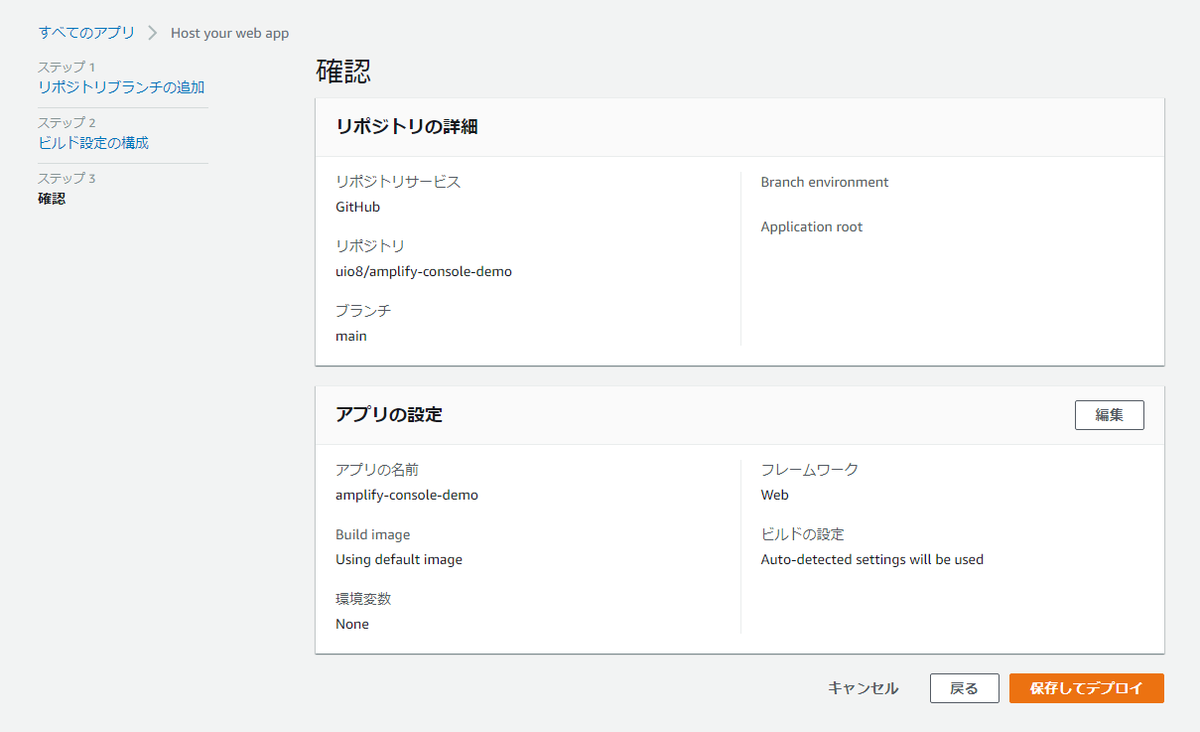Select Using default image value
The height and width of the screenshot is (732, 1200).
(x=399, y=560)
